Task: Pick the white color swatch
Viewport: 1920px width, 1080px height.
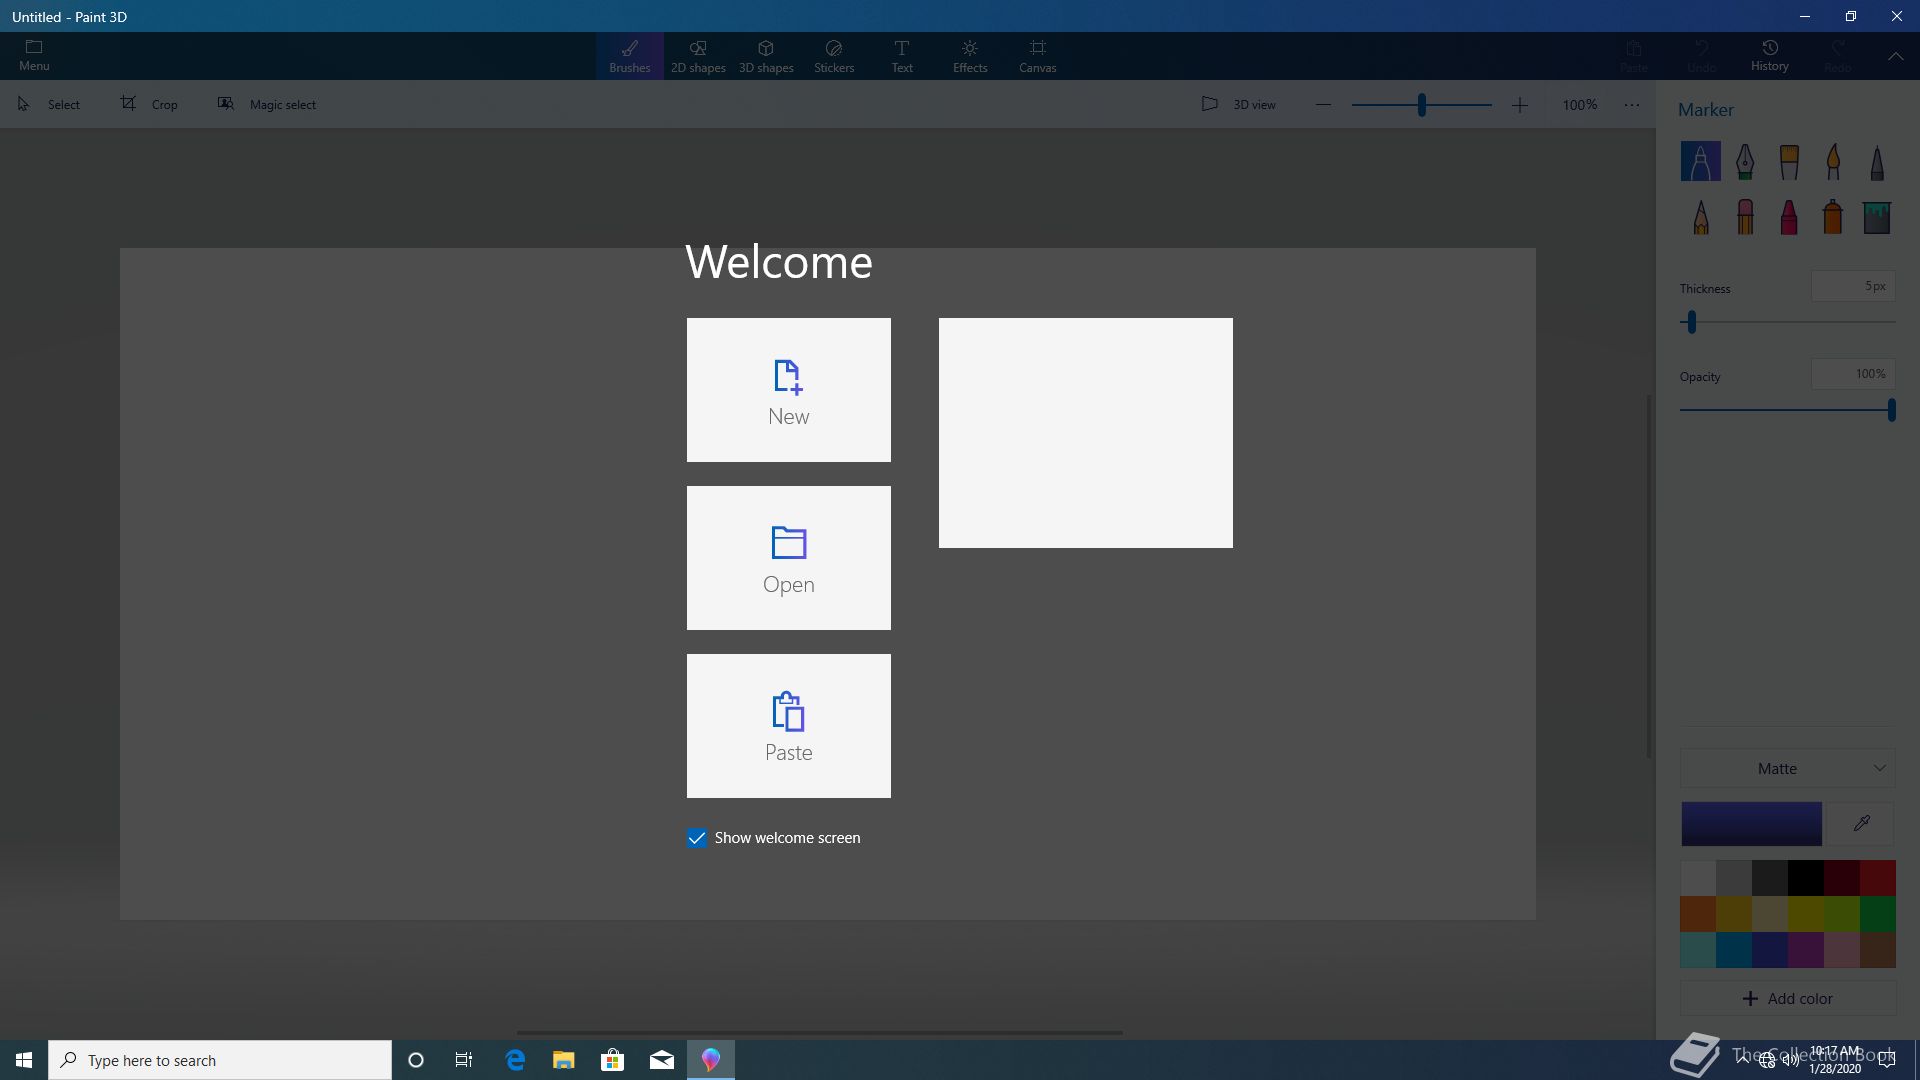Action: pyautogui.click(x=1698, y=878)
